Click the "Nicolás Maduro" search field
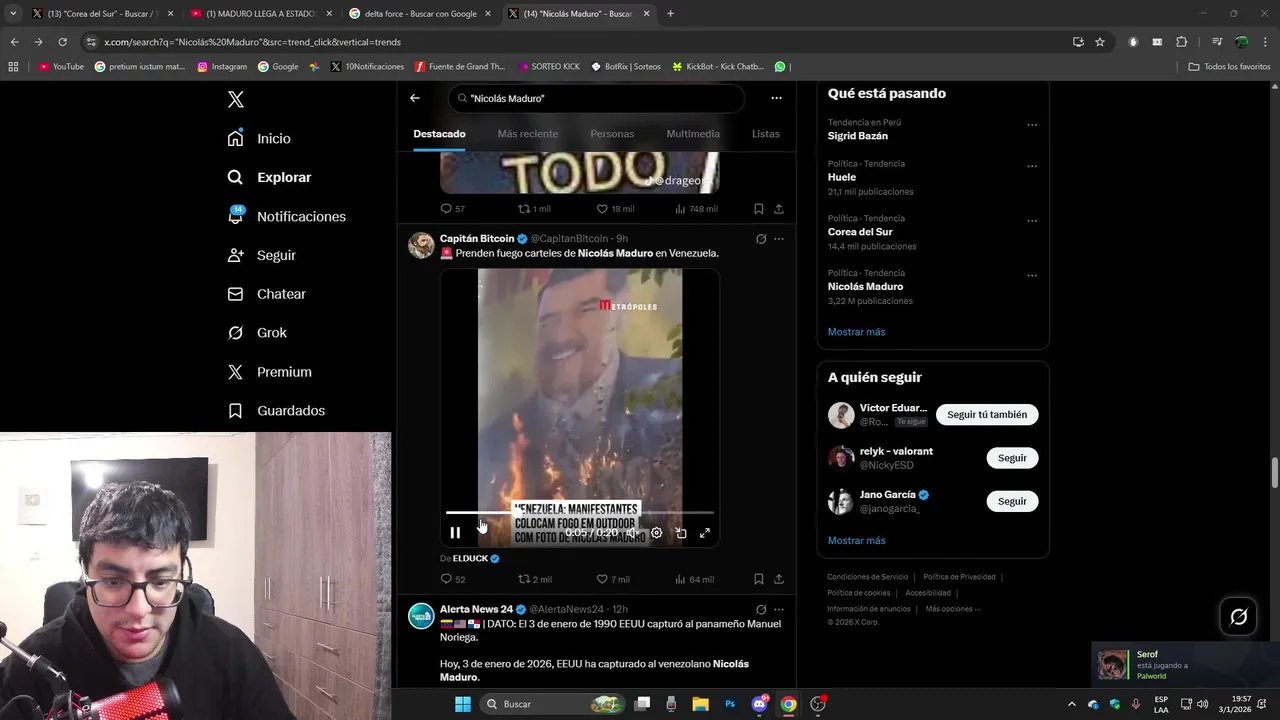 [x=597, y=98]
